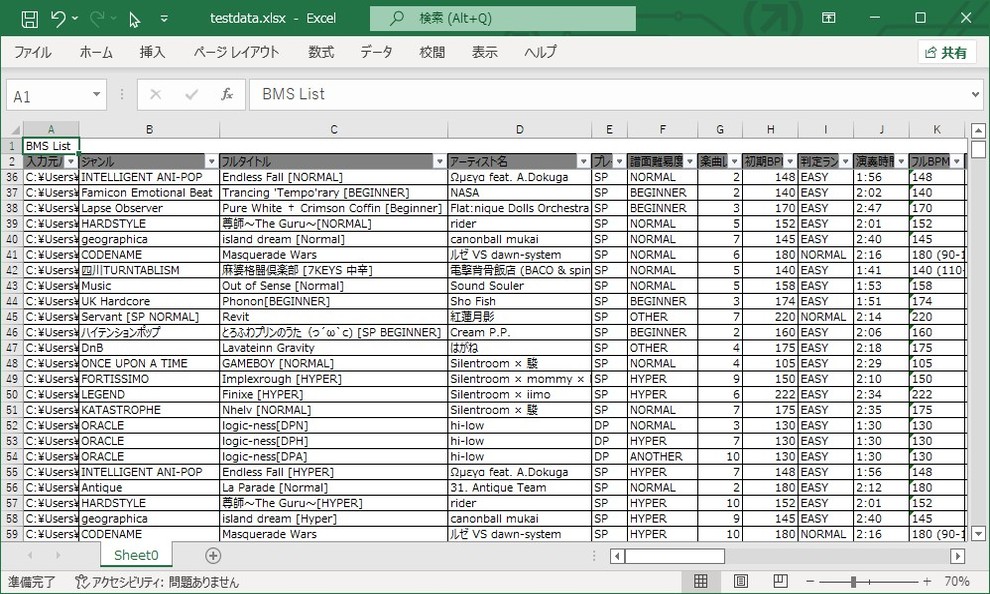This screenshot has height=594, width=990.
Task: Click cell ANOTHER difficulty in row 54
Action: [662, 456]
